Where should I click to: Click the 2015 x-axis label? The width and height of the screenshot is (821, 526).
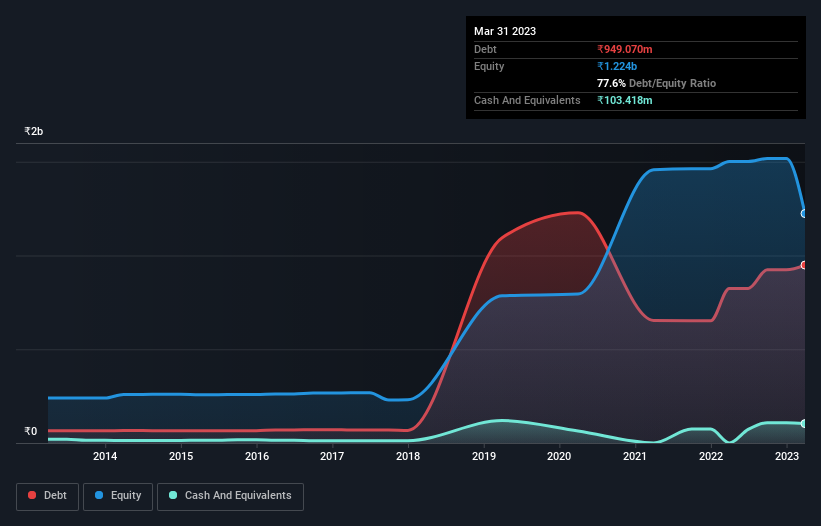tap(181, 456)
